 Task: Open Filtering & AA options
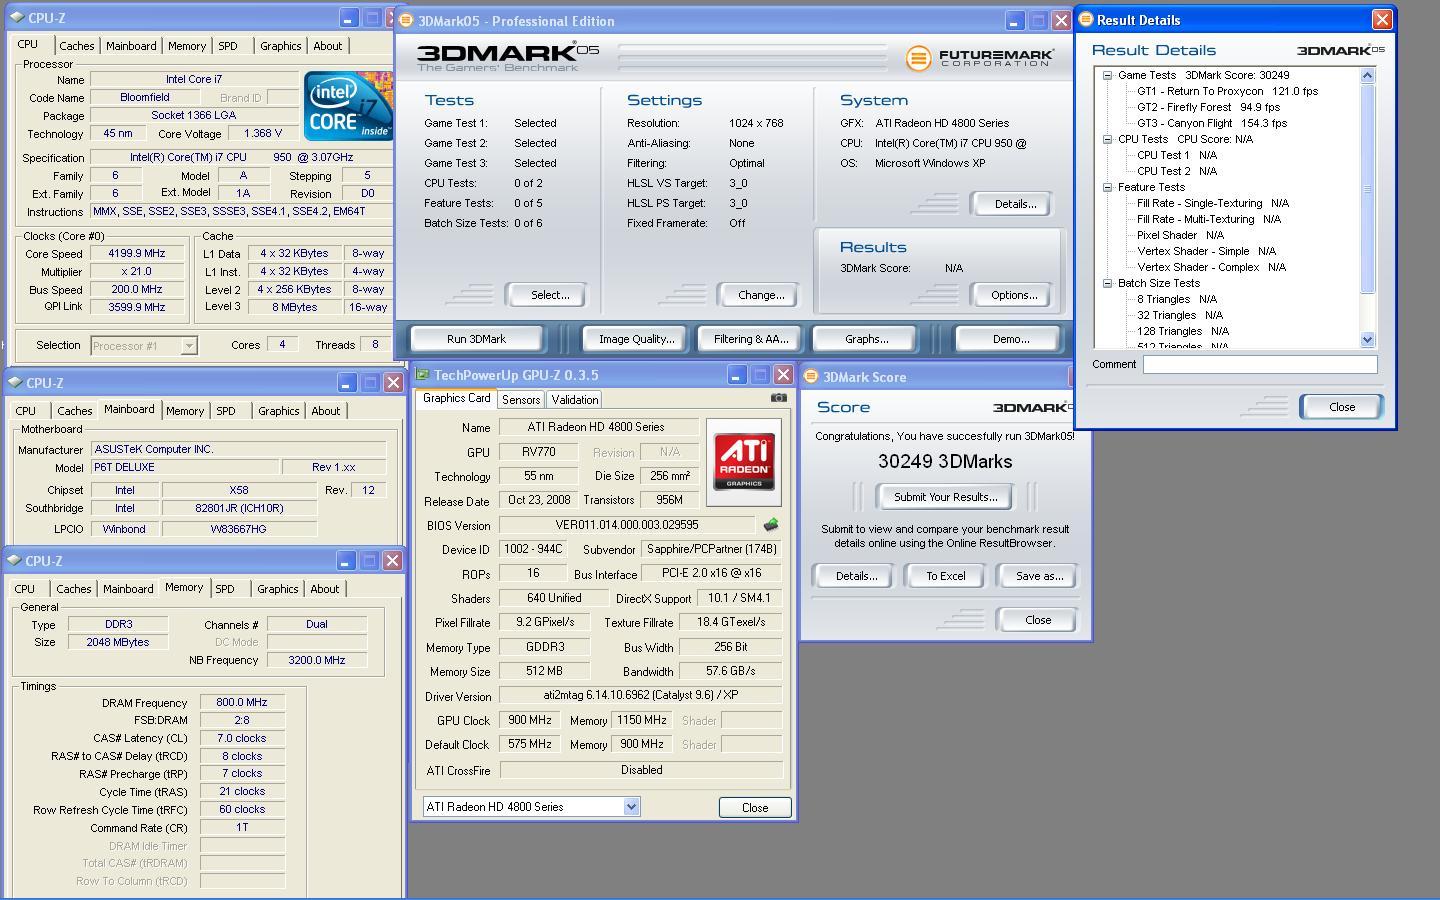tap(751, 339)
